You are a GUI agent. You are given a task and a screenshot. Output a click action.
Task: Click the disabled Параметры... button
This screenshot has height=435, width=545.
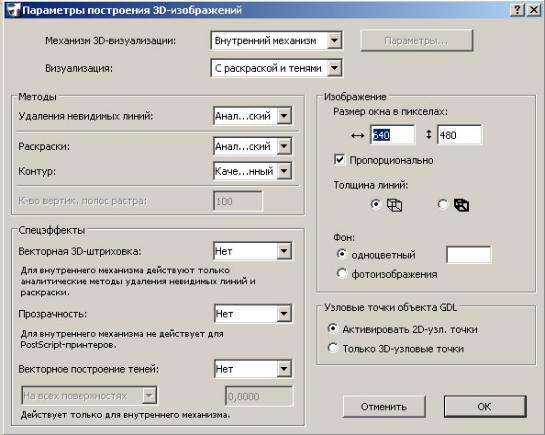coord(416,41)
